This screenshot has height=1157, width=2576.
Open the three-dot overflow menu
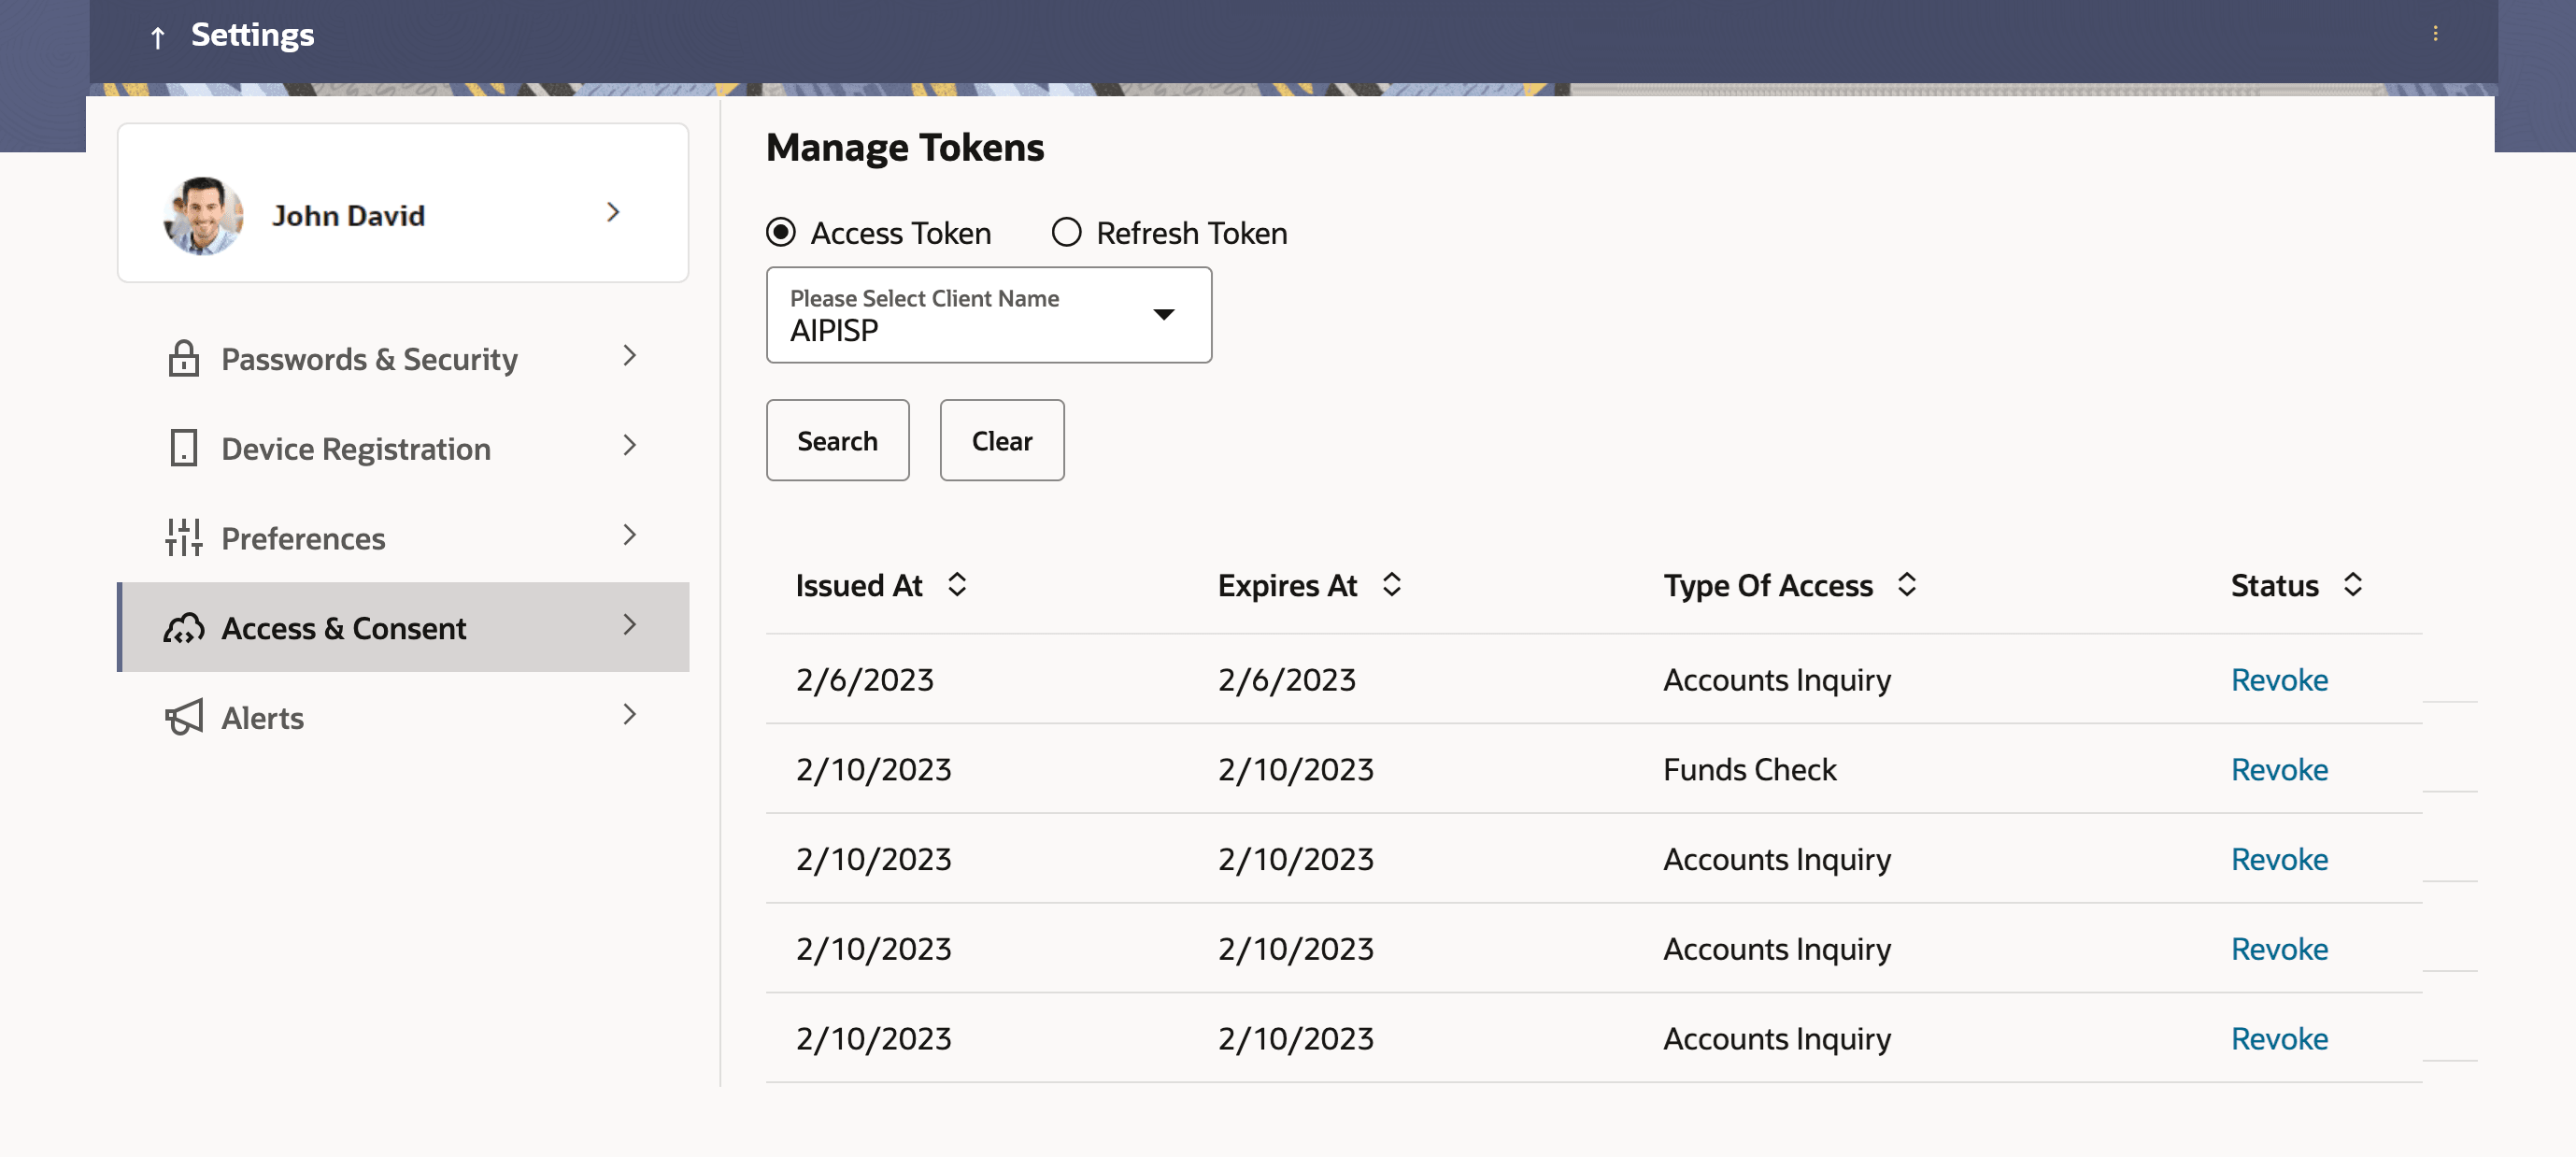pos(2434,34)
